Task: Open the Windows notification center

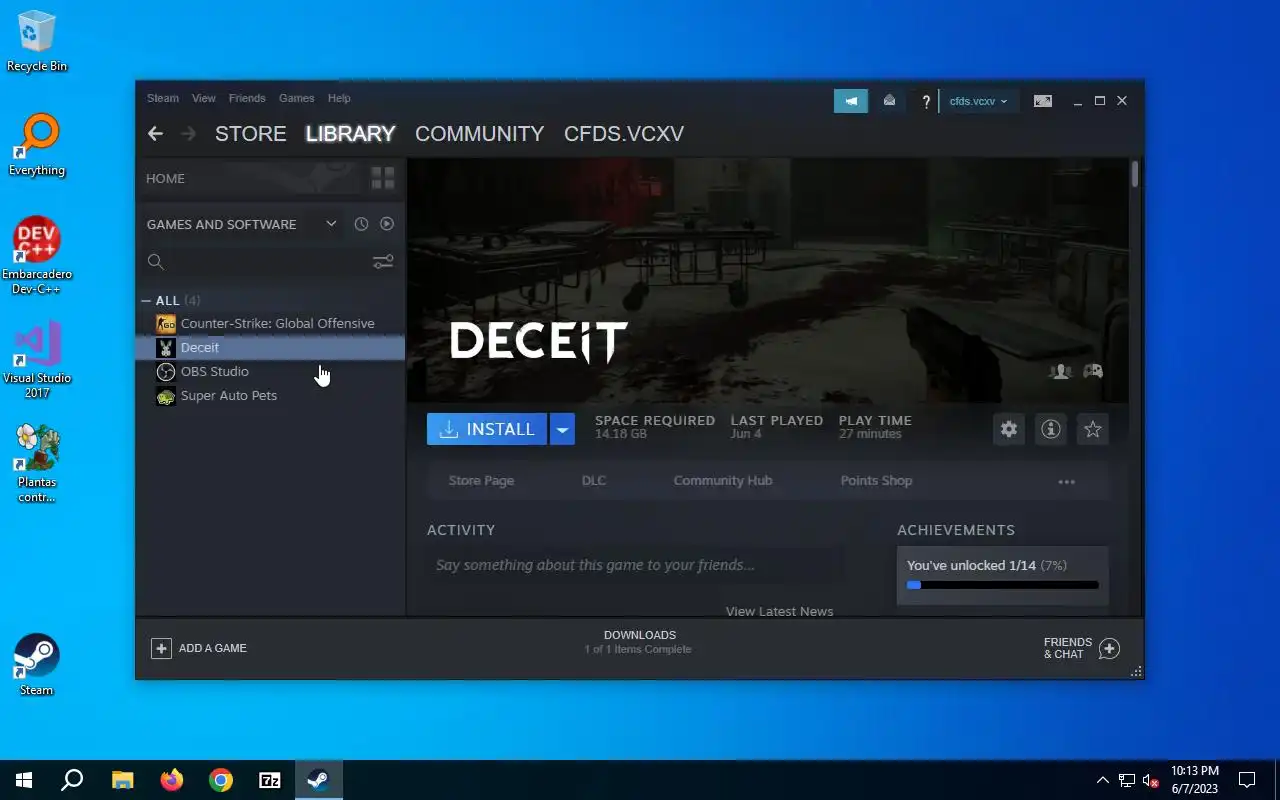Action: click(x=1247, y=780)
